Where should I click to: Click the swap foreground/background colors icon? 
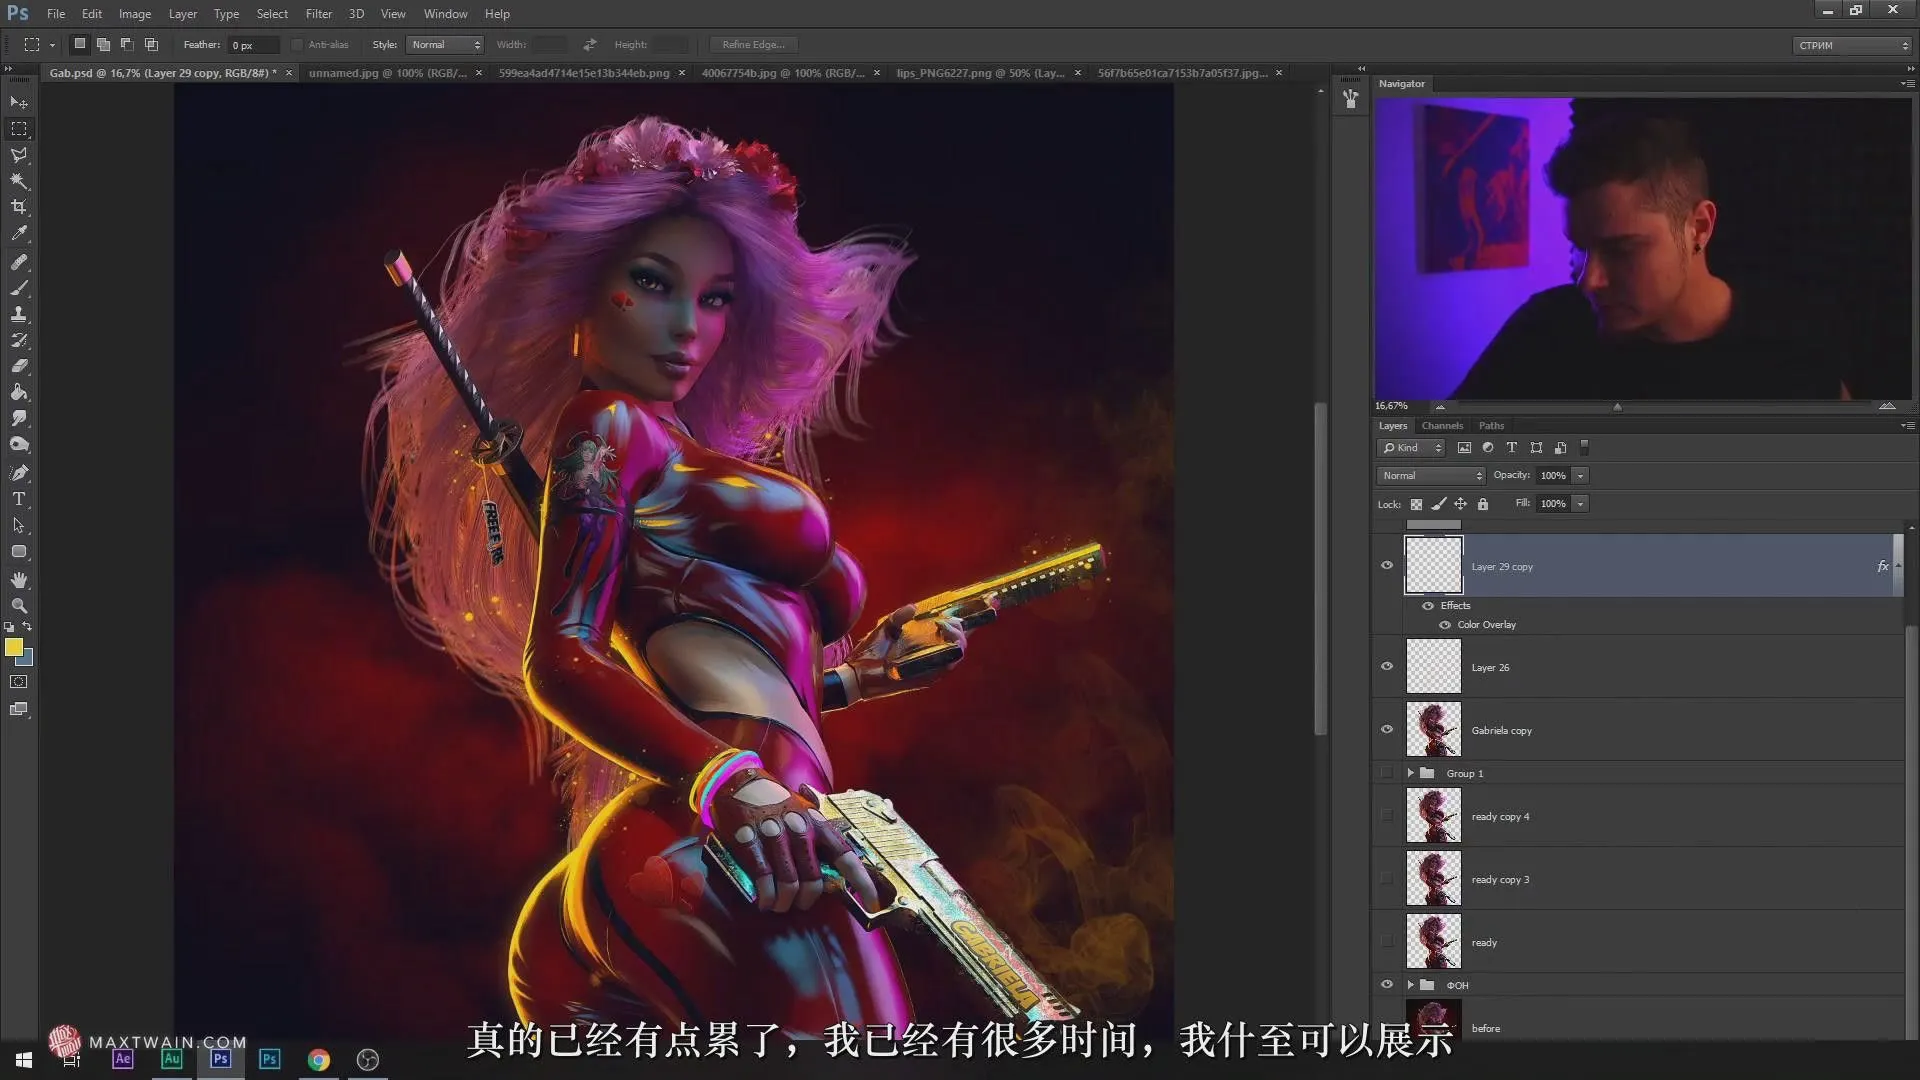pyautogui.click(x=27, y=627)
